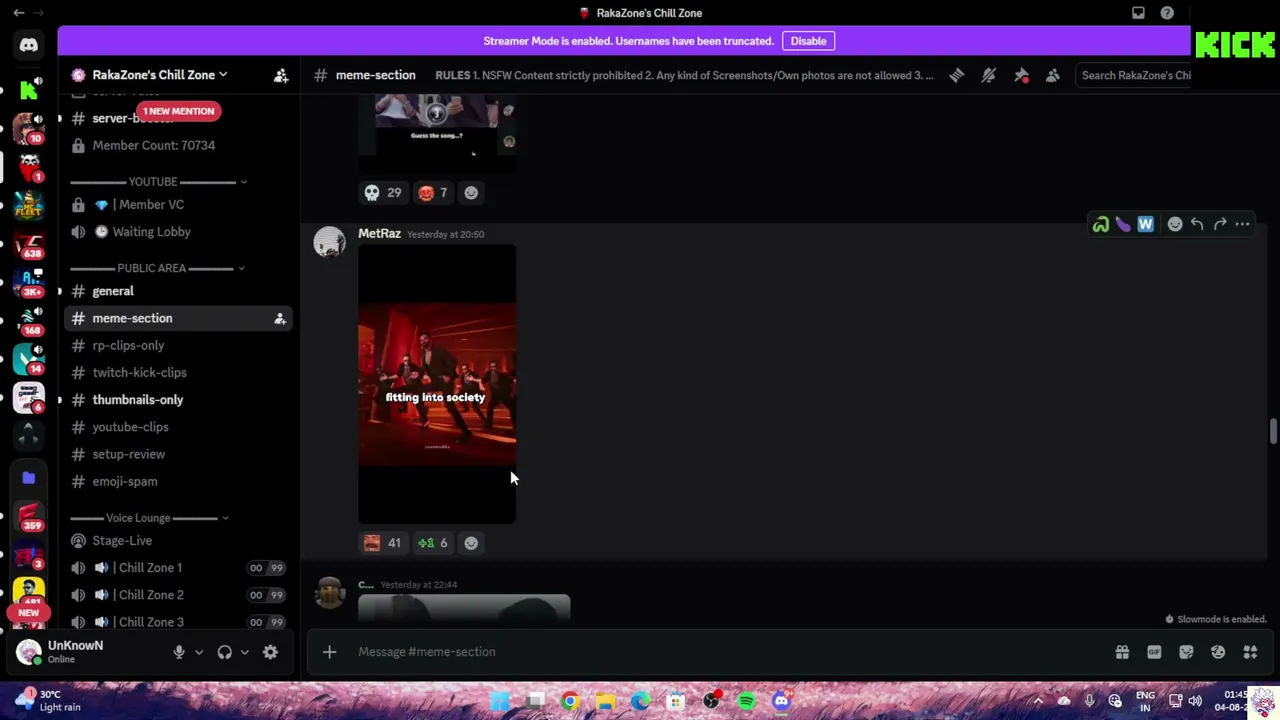Open the general channel
1280x720 pixels.
[178, 291]
